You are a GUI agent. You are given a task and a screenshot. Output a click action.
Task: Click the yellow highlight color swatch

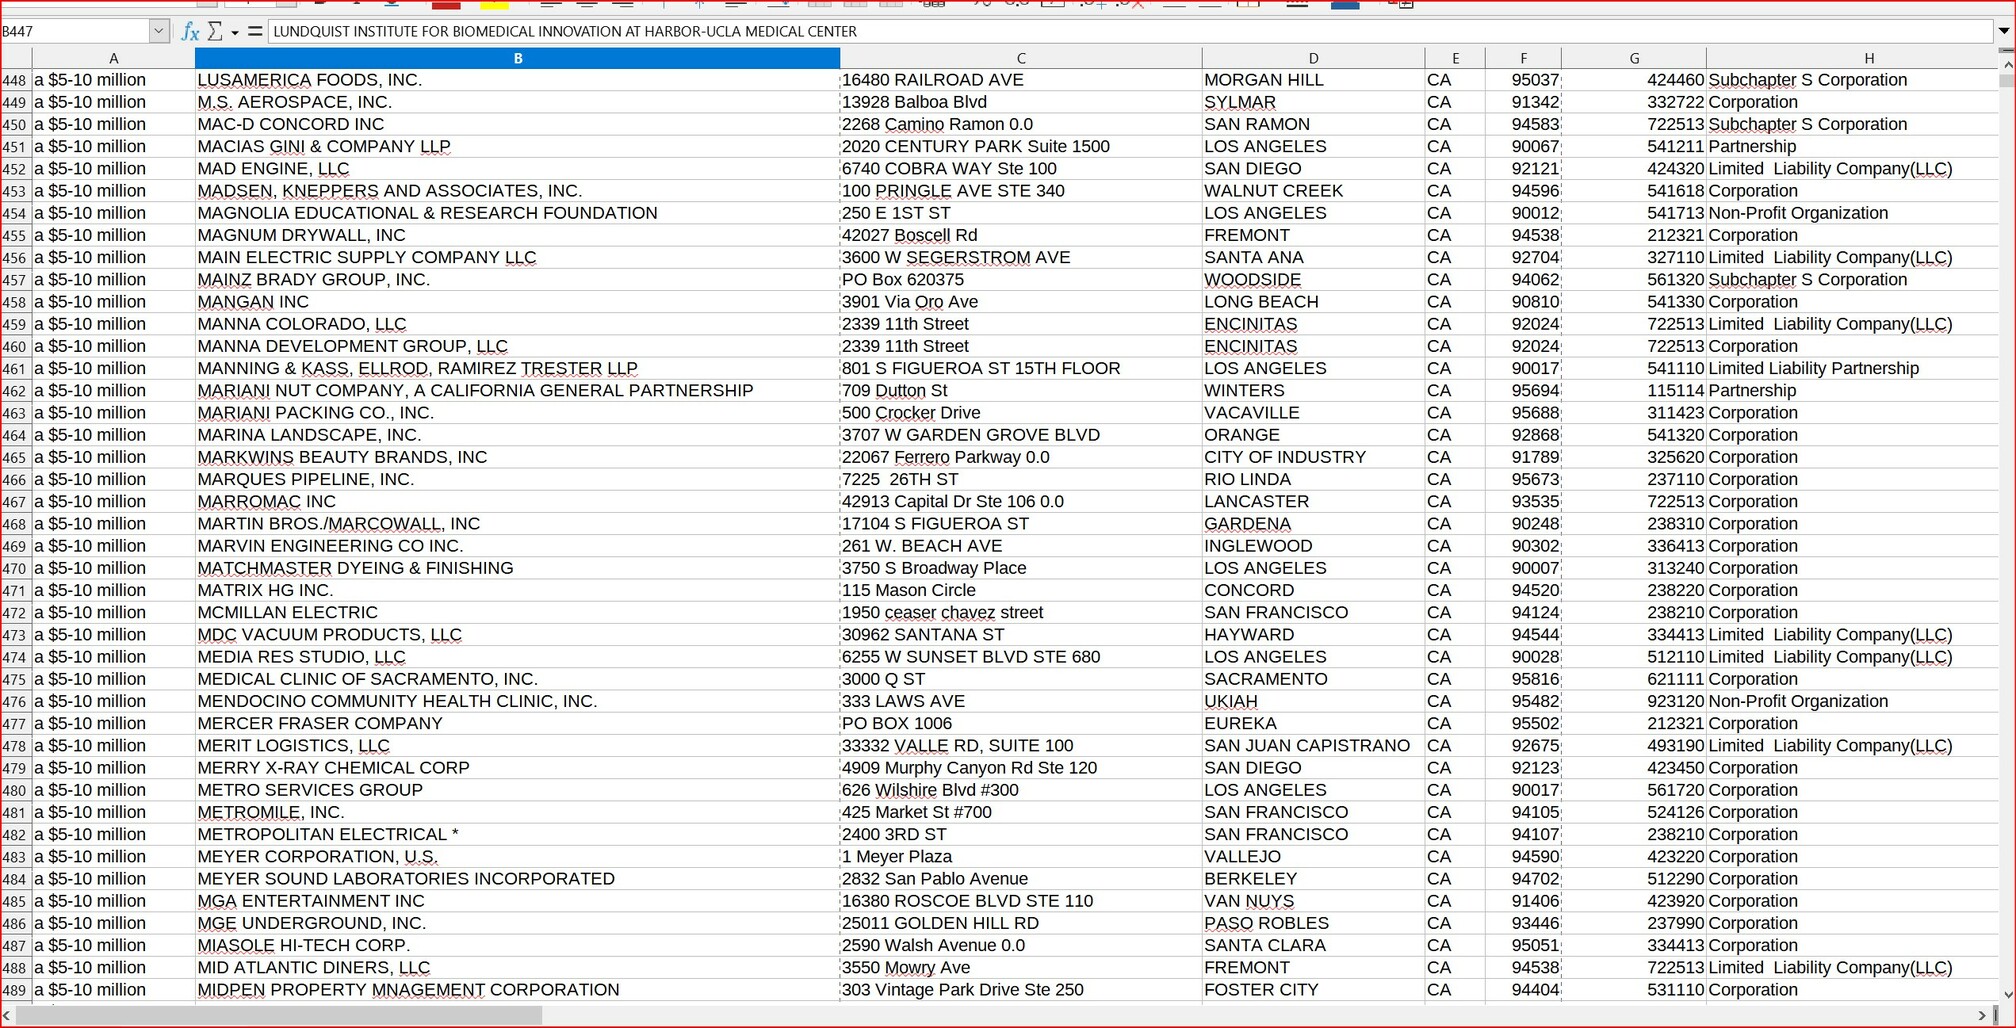[x=494, y=5]
